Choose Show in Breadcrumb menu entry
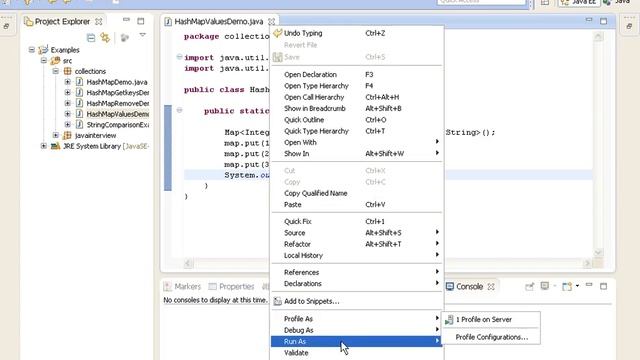Viewport: 640px width, 360px height. 357,108
